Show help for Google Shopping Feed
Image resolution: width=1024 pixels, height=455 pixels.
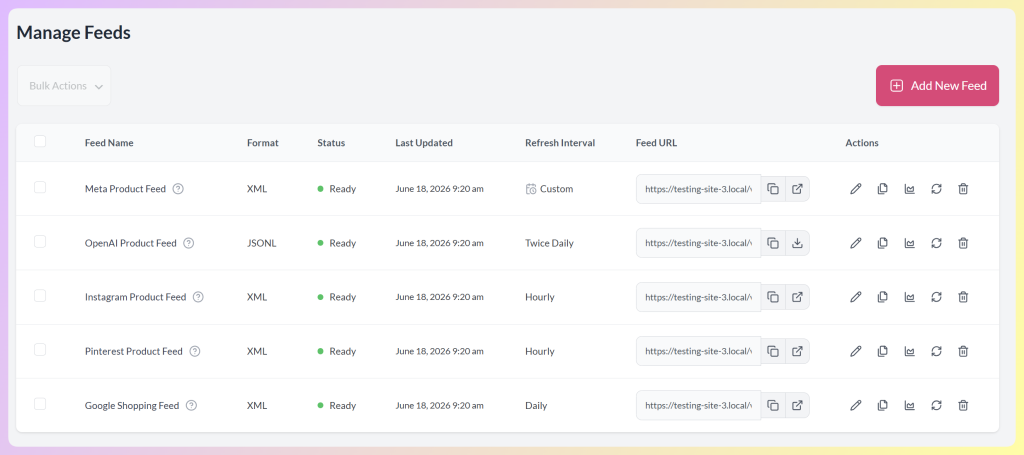pos(191,405)
